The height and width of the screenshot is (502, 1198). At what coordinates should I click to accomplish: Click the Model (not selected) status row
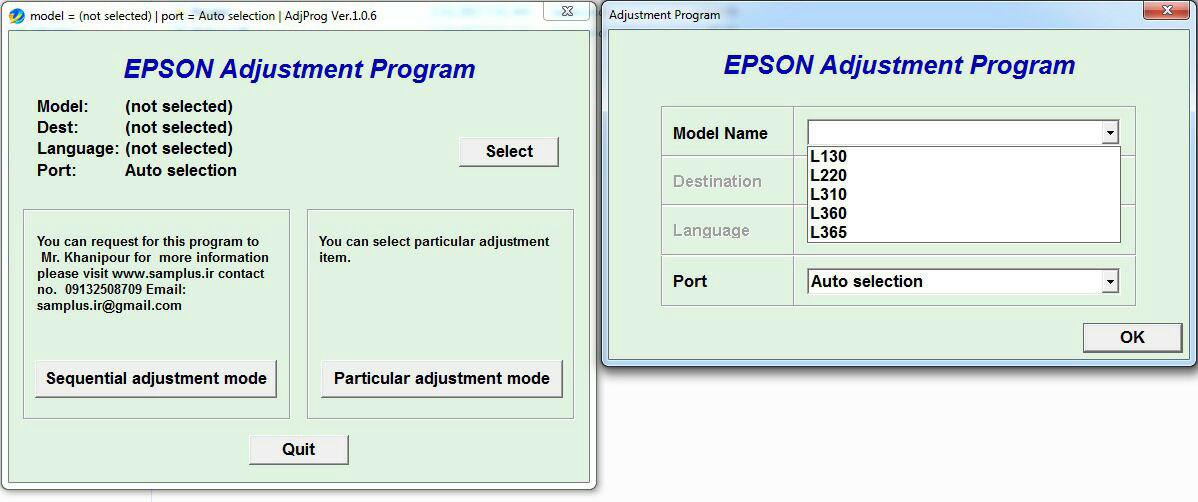[x=134, y=106]
